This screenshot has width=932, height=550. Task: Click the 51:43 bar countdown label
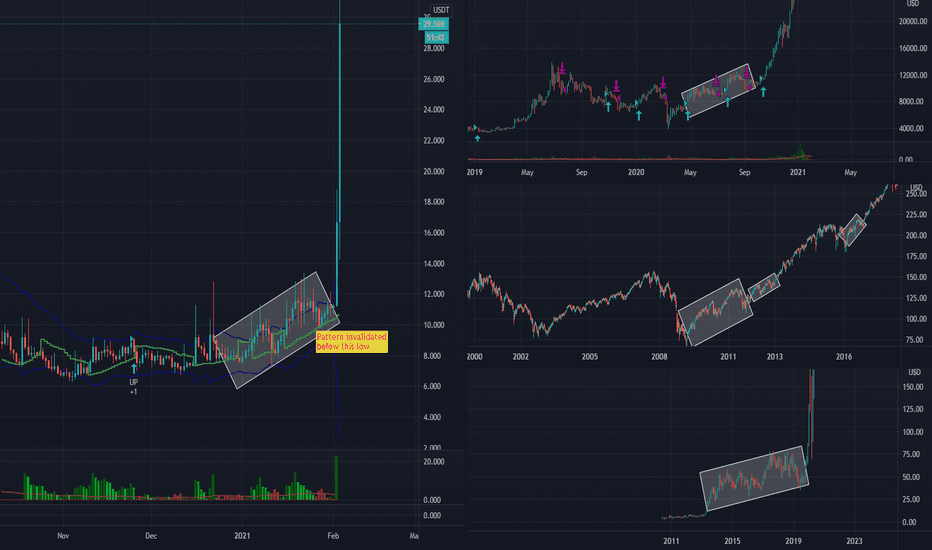pos(437,37)
